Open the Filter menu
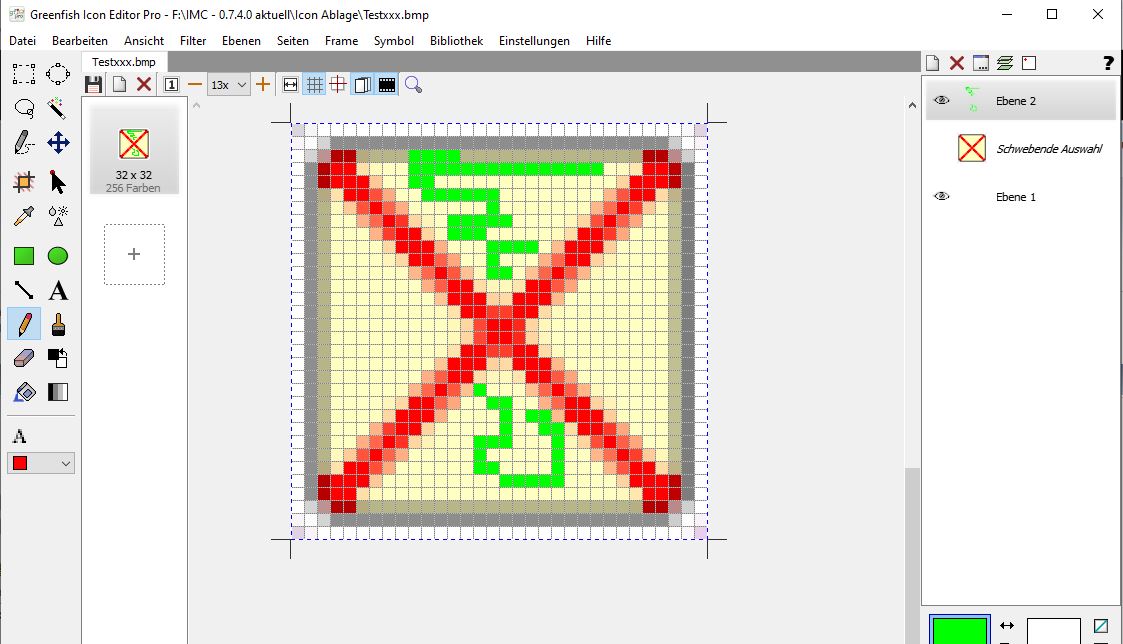This screenshot has width=1123, height=644. point(193,41)
